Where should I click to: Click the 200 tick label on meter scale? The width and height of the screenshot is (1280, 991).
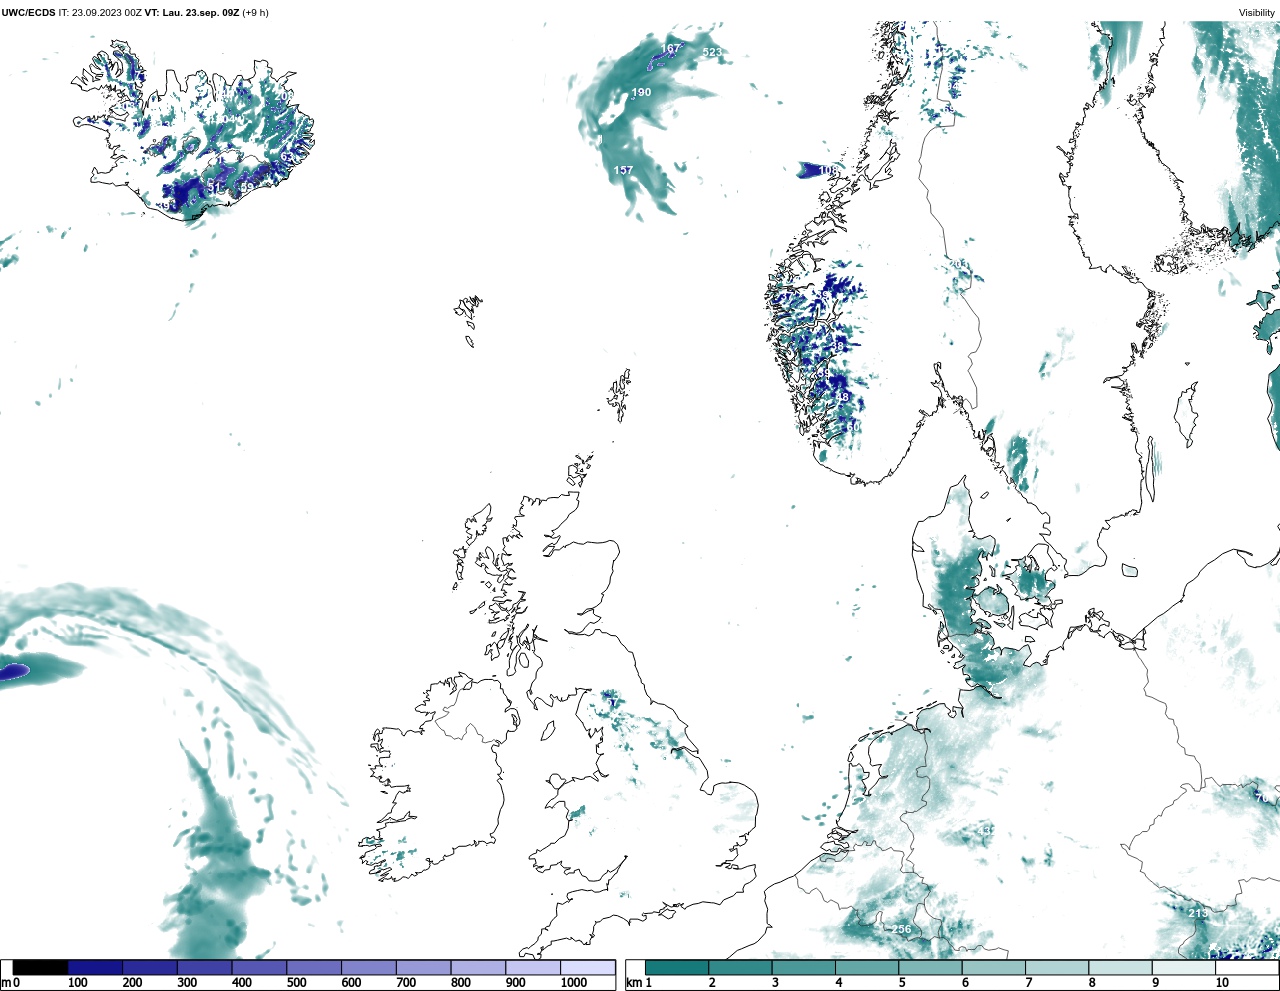[132, 983]
